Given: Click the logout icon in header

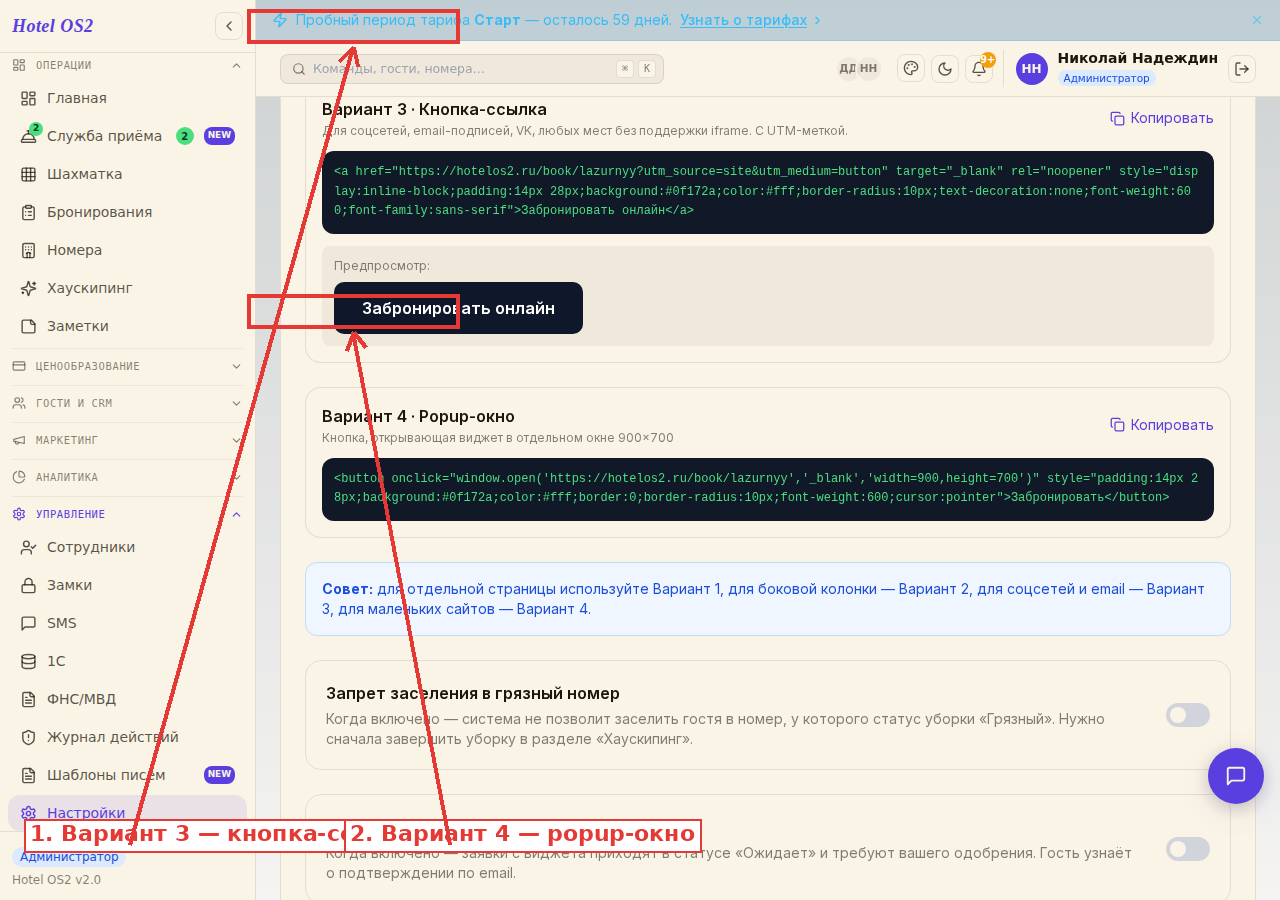Looking at the screenshot, I should click(1242, 68).
